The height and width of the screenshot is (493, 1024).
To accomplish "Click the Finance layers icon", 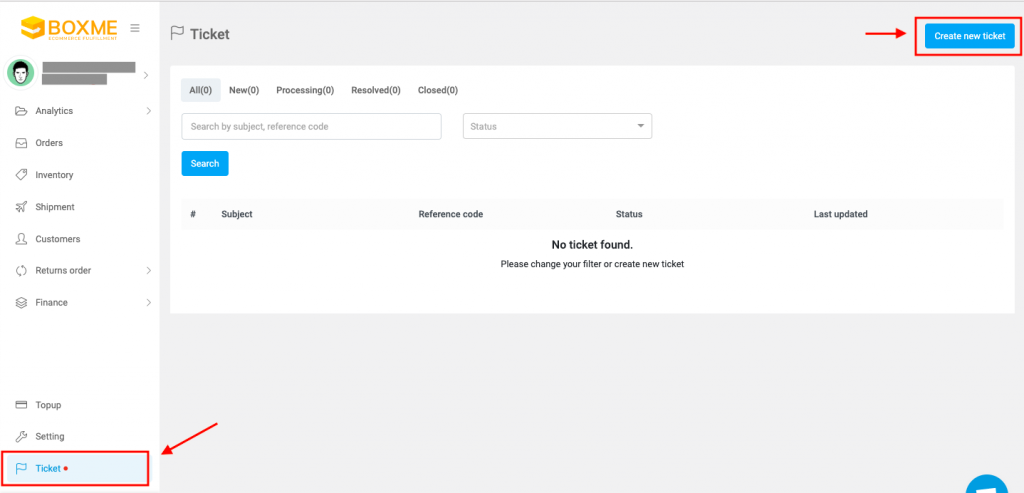I will (21, 302).
